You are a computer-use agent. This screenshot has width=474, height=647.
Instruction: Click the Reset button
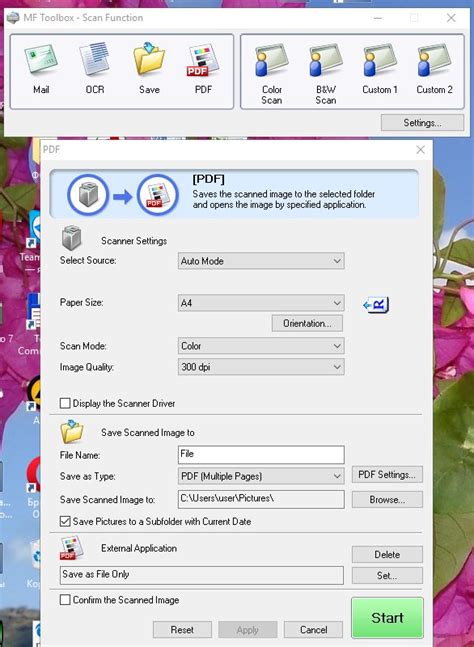click(182, 630)
